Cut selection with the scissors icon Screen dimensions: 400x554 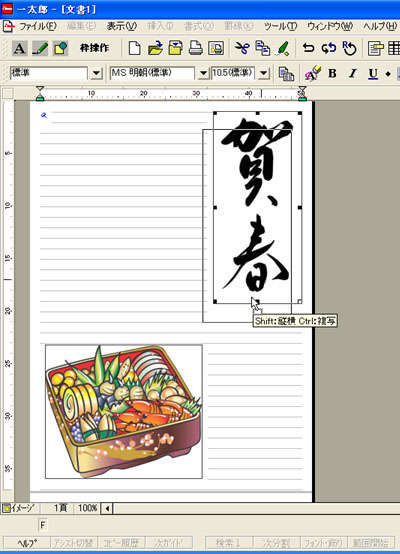point(242,48)
